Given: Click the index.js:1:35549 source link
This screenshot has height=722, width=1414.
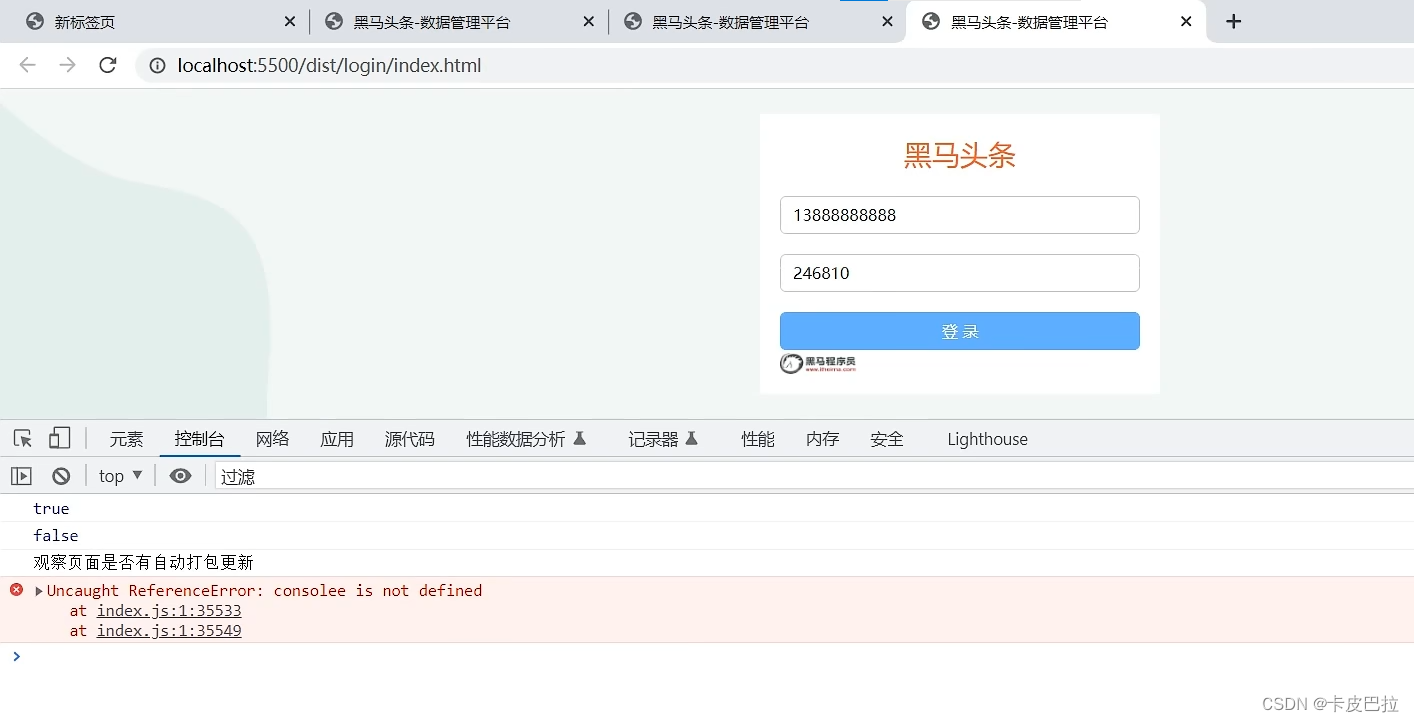Looking at the screenshot, I should coord(169,630).
